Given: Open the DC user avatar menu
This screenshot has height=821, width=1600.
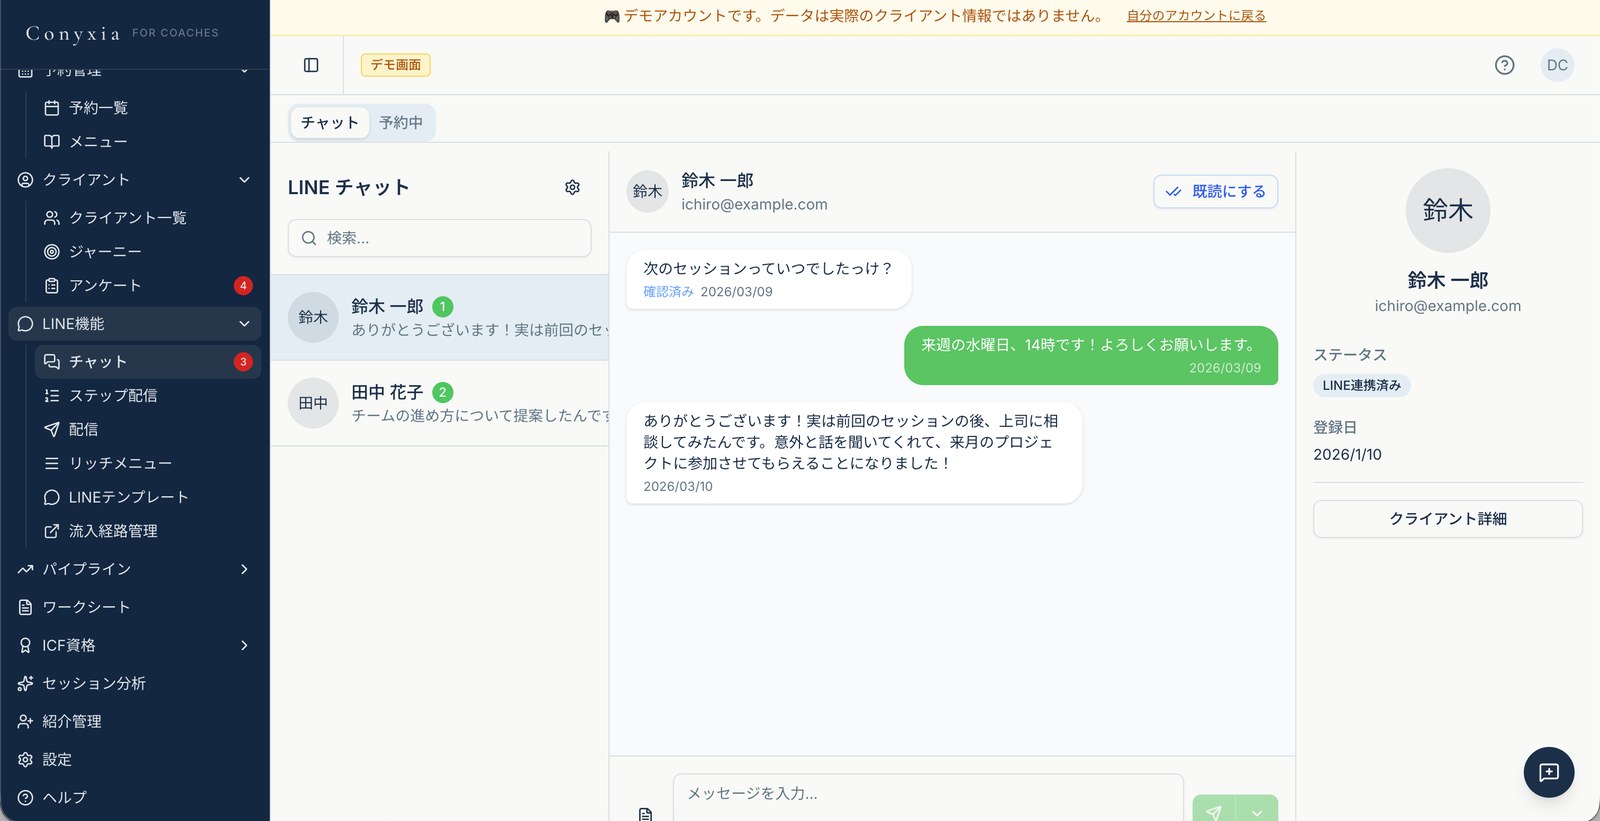Looking at the screenshot, I should click(1557, 65).
